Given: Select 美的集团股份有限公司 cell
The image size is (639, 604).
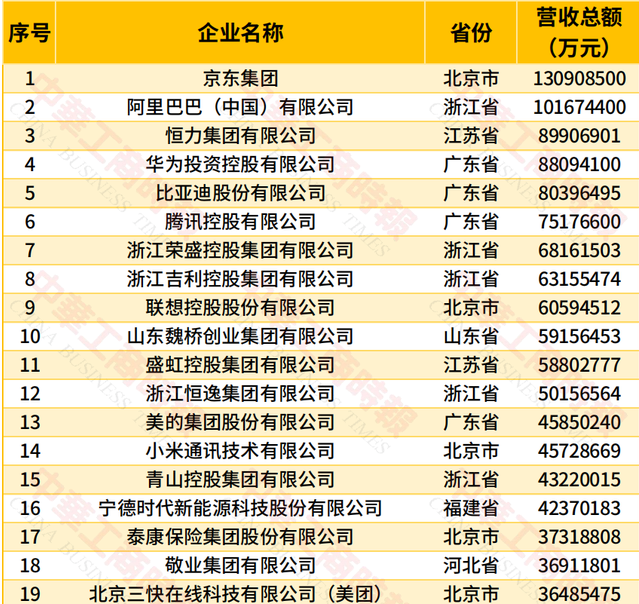Looking at the screenshot, I should (x=240, y=422).
